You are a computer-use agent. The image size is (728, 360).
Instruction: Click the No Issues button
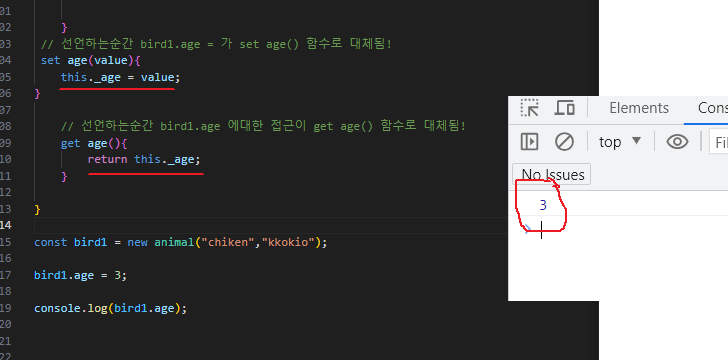552,174
